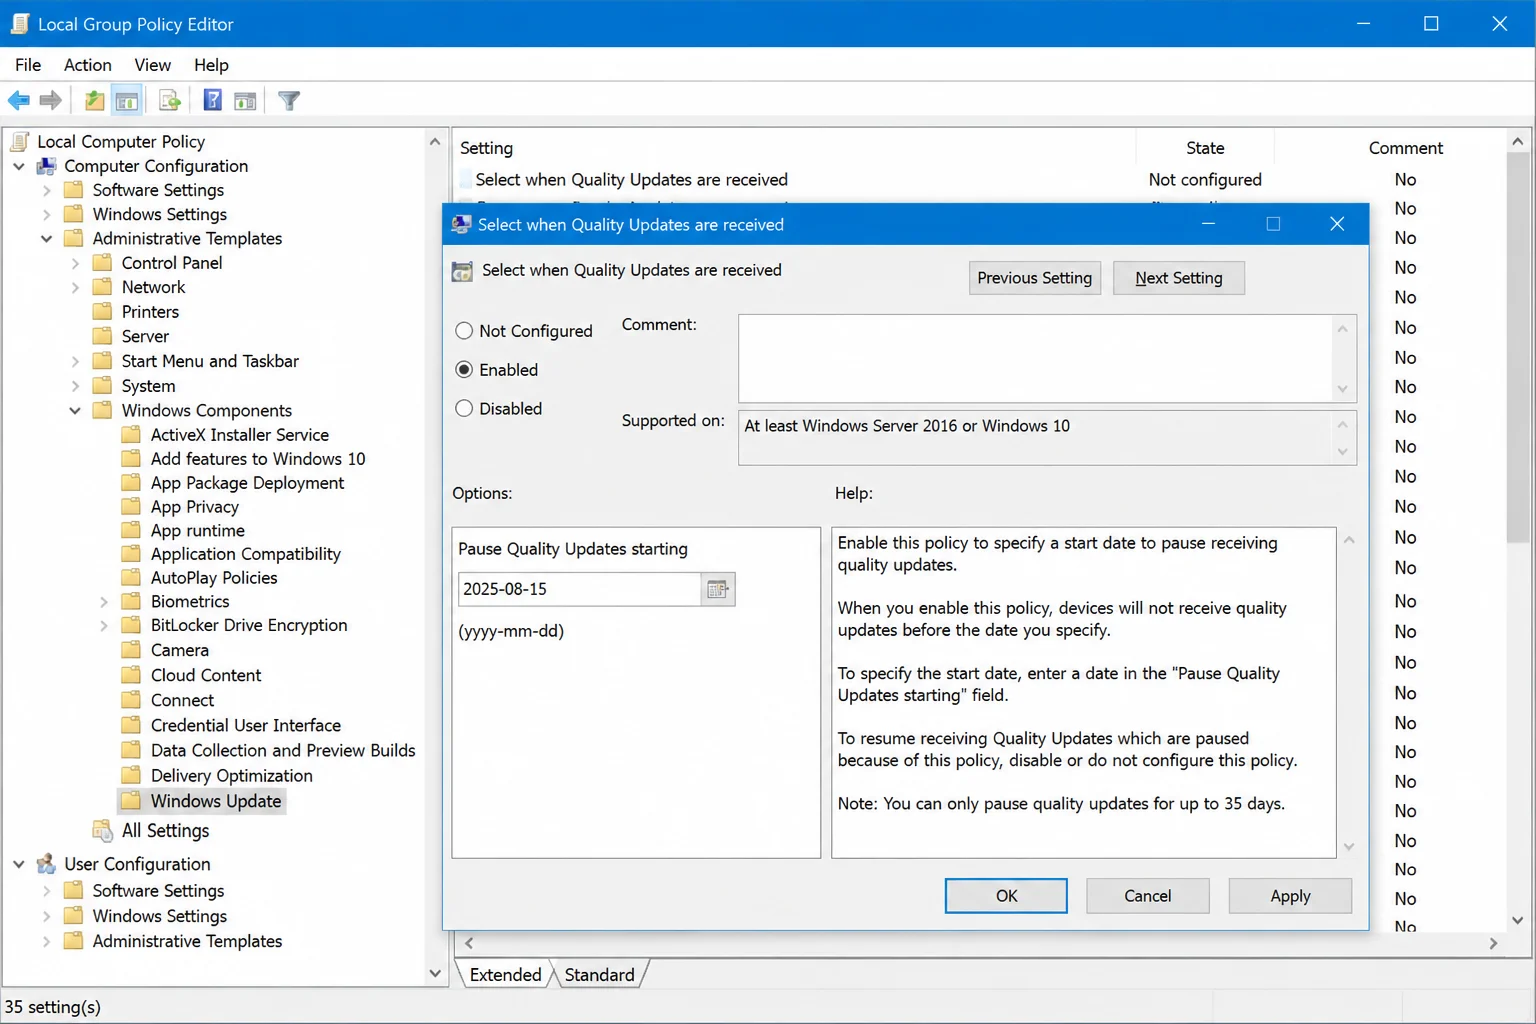The image size is (1536, 1024).
Task: Expand Software Settings under Computer Configuration
Action: coord(47,190)
